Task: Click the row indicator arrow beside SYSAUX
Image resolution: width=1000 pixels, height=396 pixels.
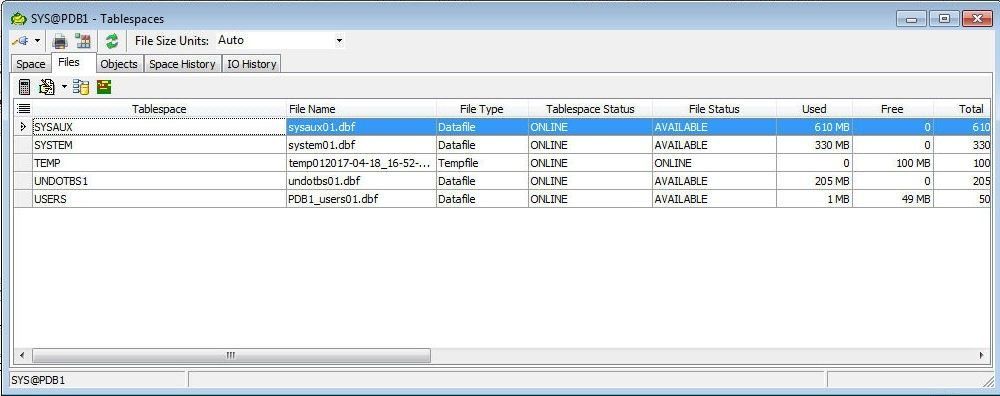Action: tap(23, 127)
